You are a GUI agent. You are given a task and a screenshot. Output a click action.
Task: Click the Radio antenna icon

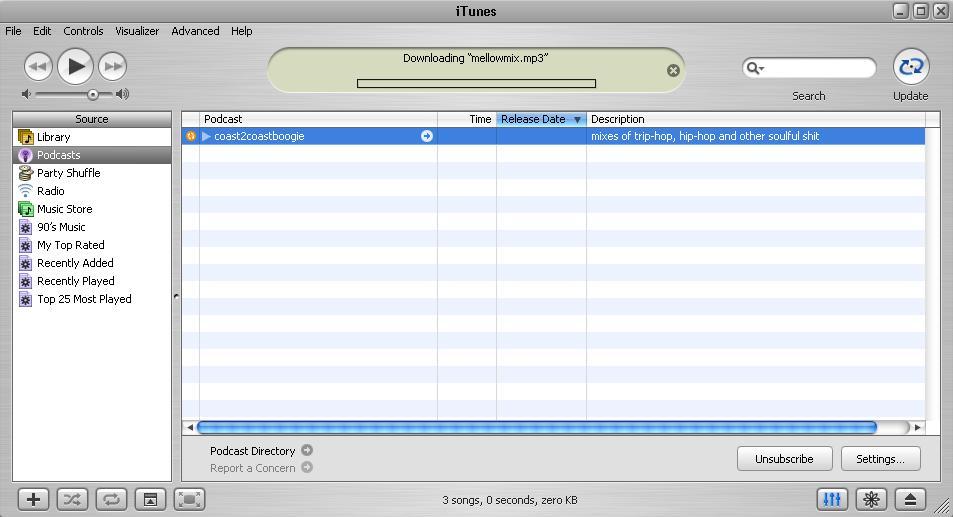point(26,191)
